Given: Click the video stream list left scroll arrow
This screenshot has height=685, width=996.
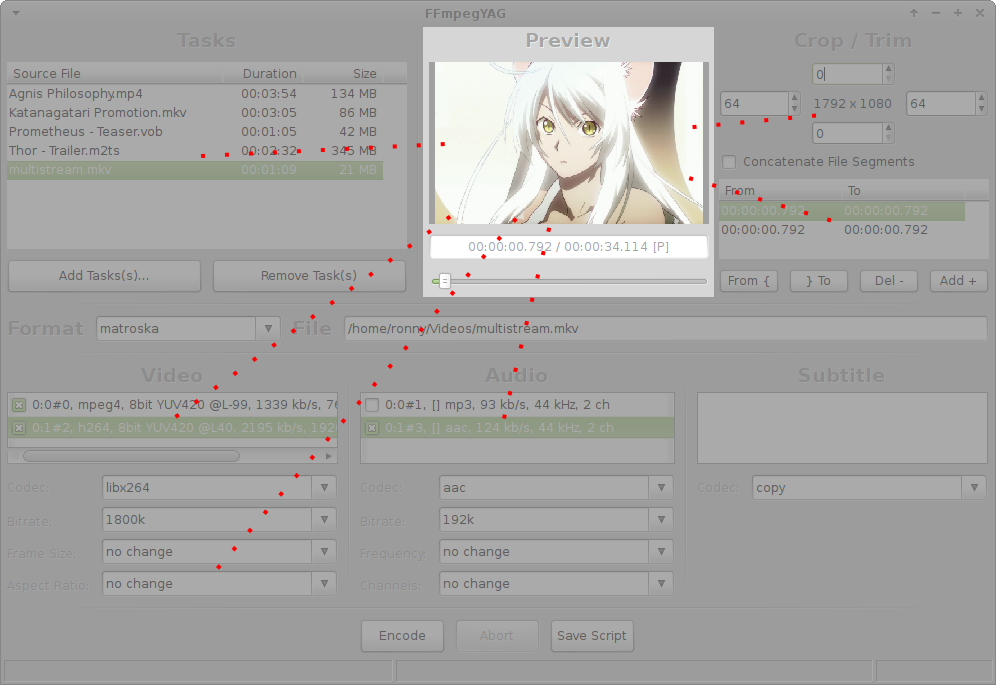Looking at the screenshot, I should tap(15, 456).
